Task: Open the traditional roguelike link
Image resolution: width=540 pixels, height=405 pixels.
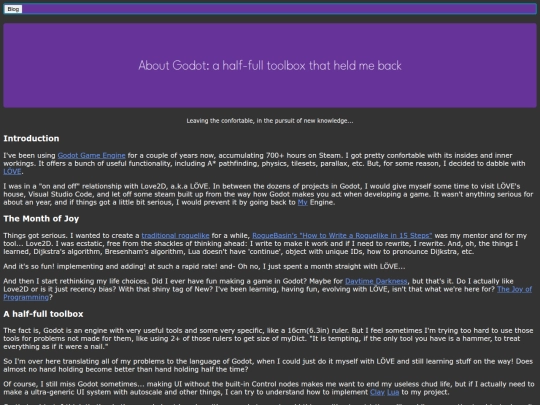Action: (175, 236)
